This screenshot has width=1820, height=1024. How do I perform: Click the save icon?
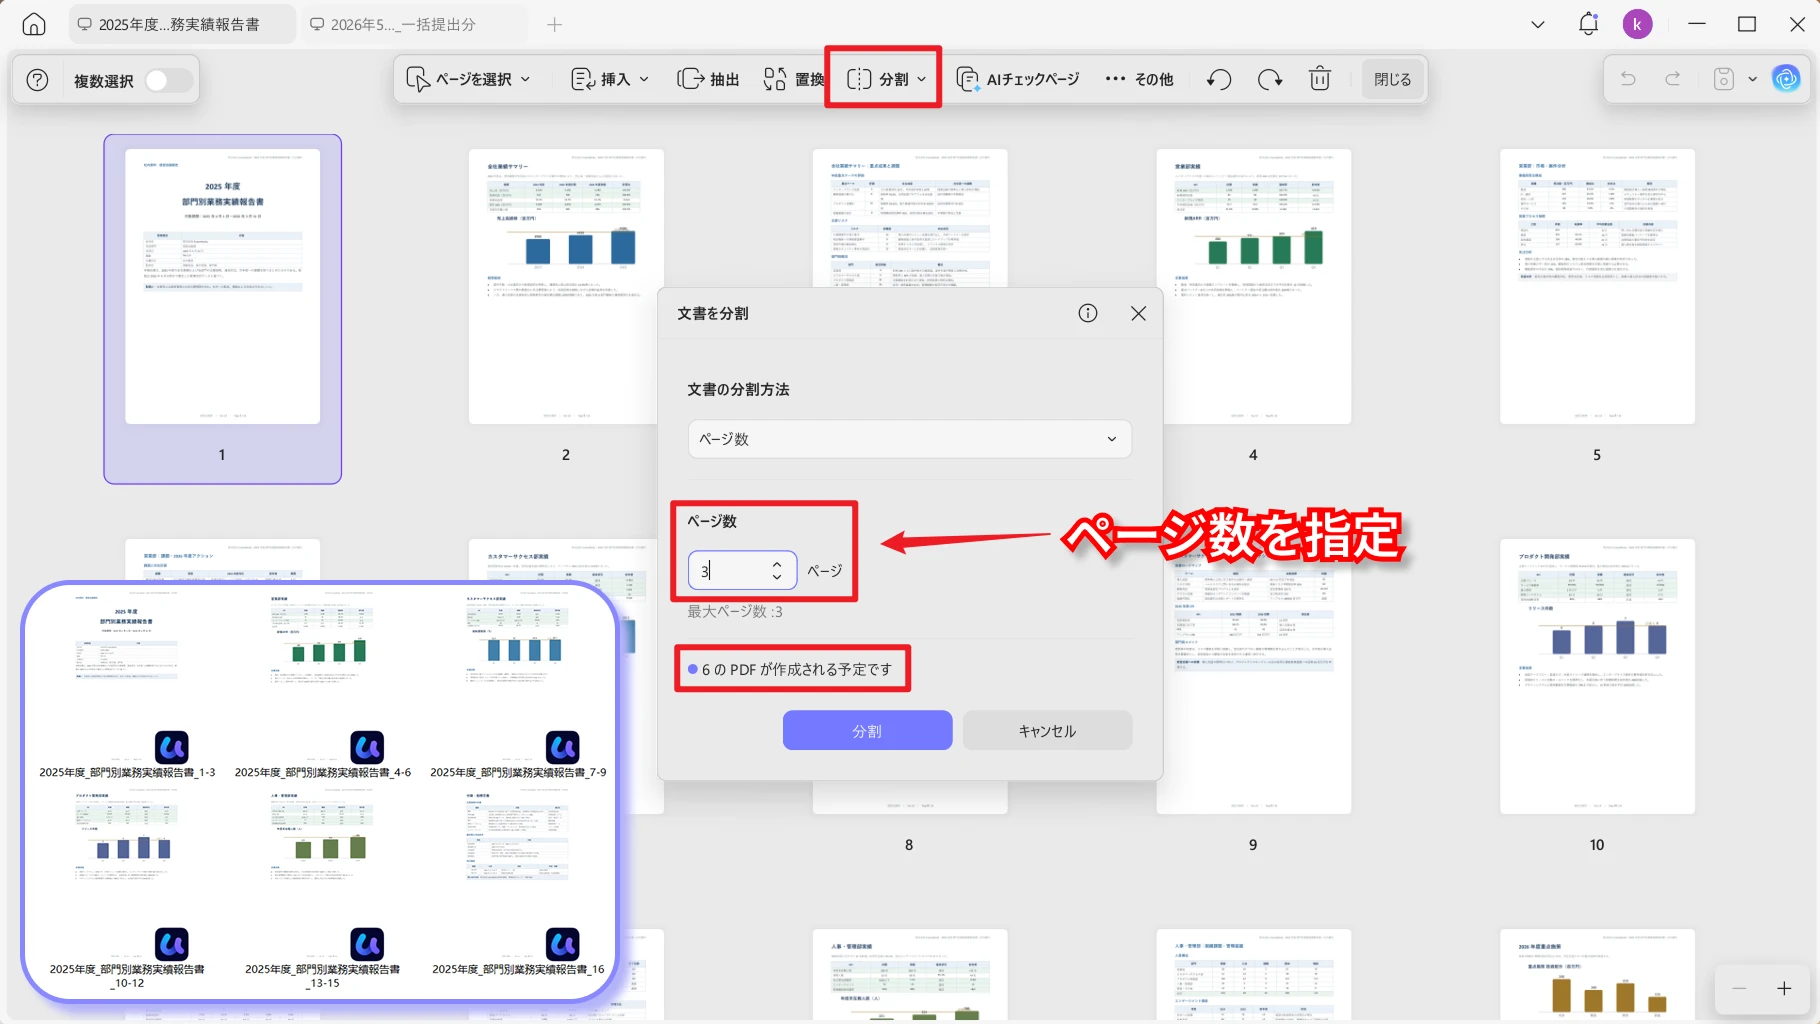click(1724, 79)
